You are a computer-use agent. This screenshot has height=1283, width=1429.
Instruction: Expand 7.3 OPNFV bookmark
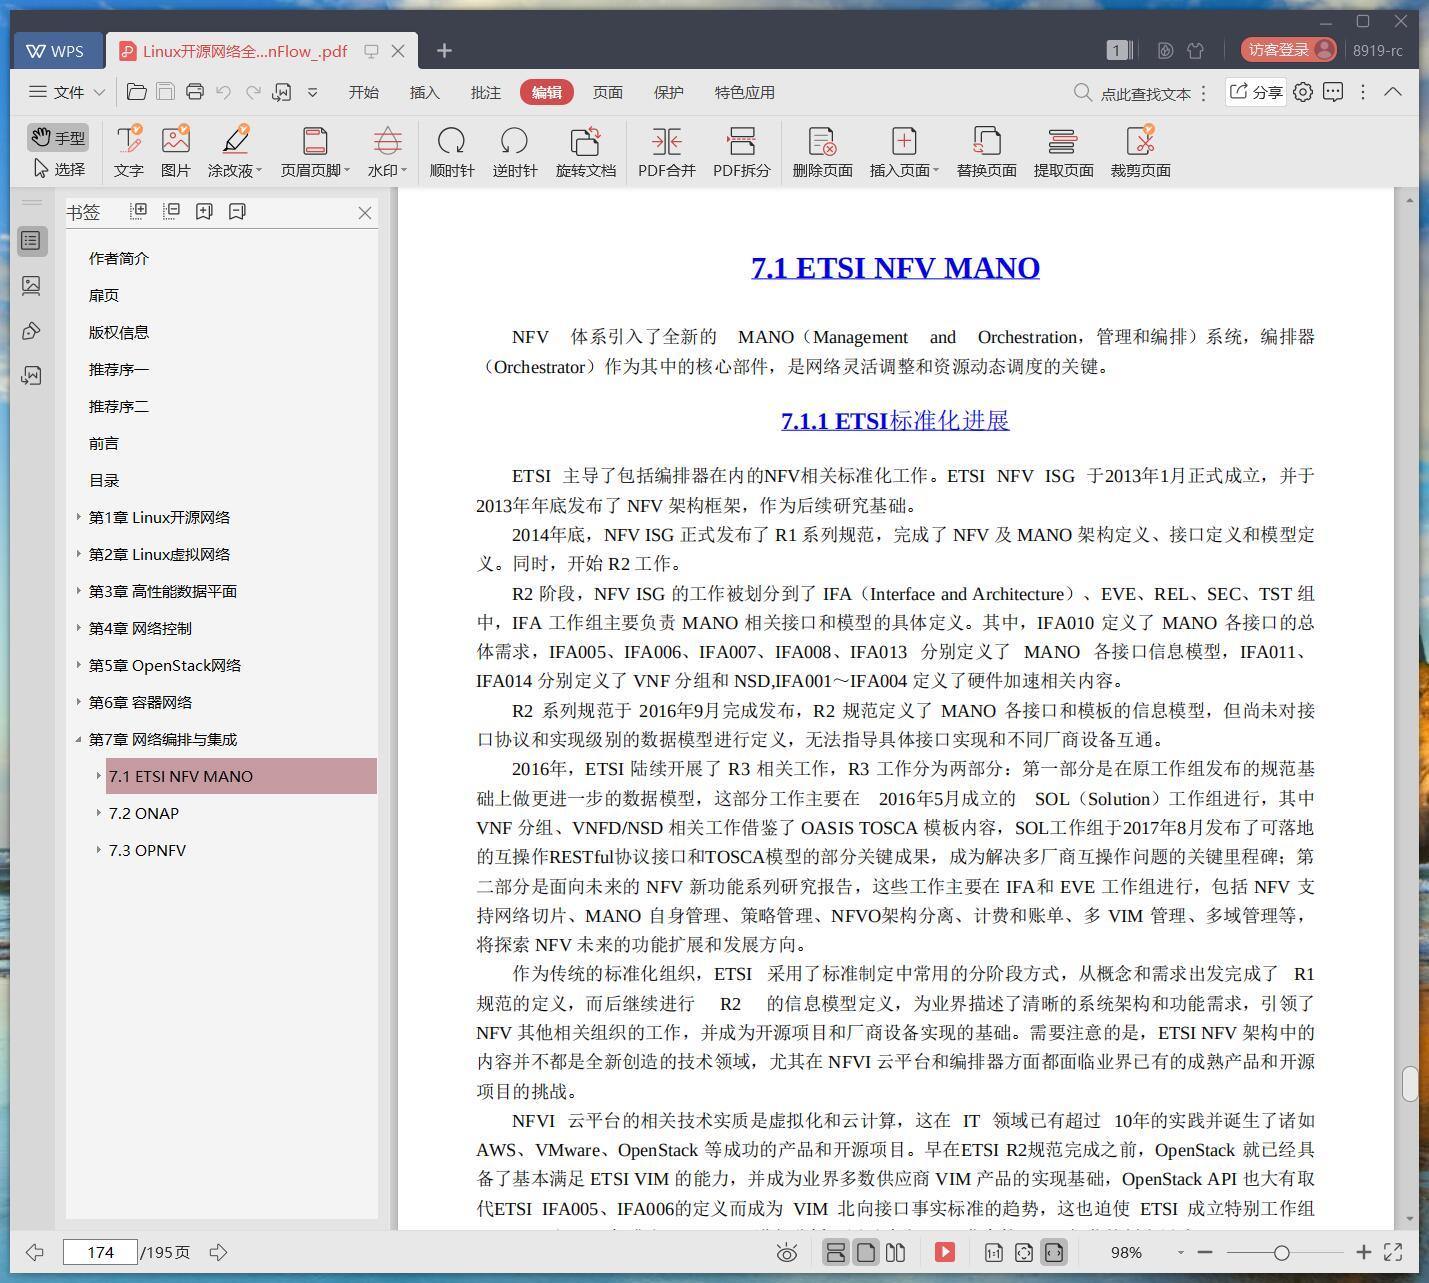click(x=99, y=850)
